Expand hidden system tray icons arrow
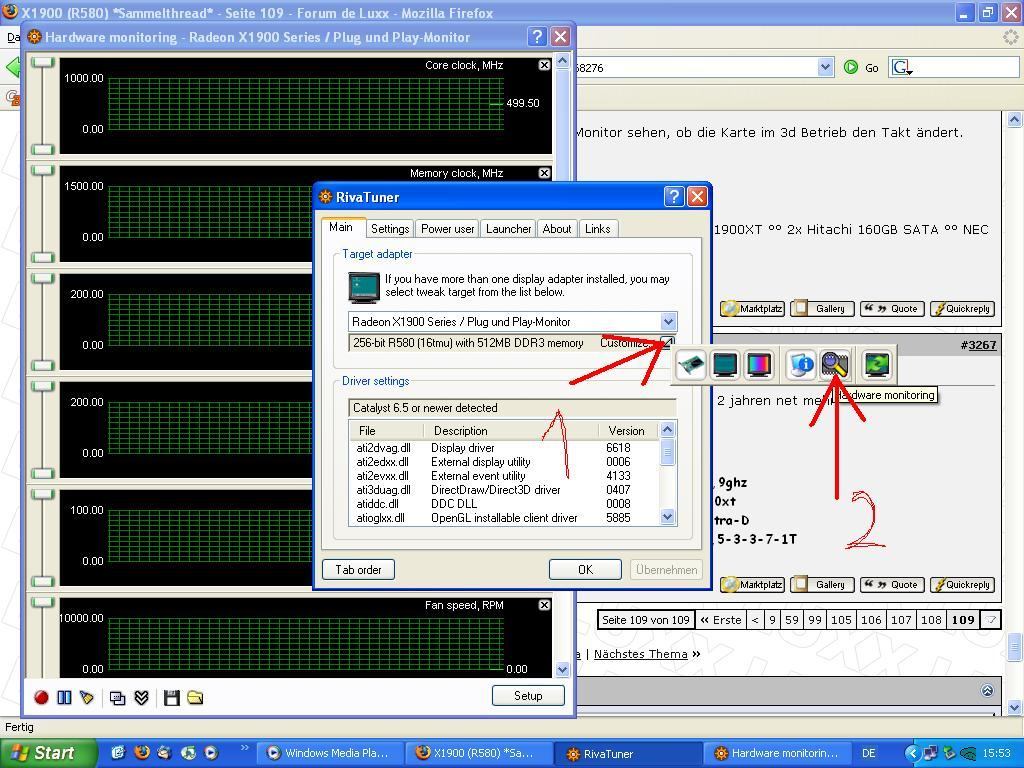Image resolution: width=1024 pixels, height=768 pixels. (912, 753)
